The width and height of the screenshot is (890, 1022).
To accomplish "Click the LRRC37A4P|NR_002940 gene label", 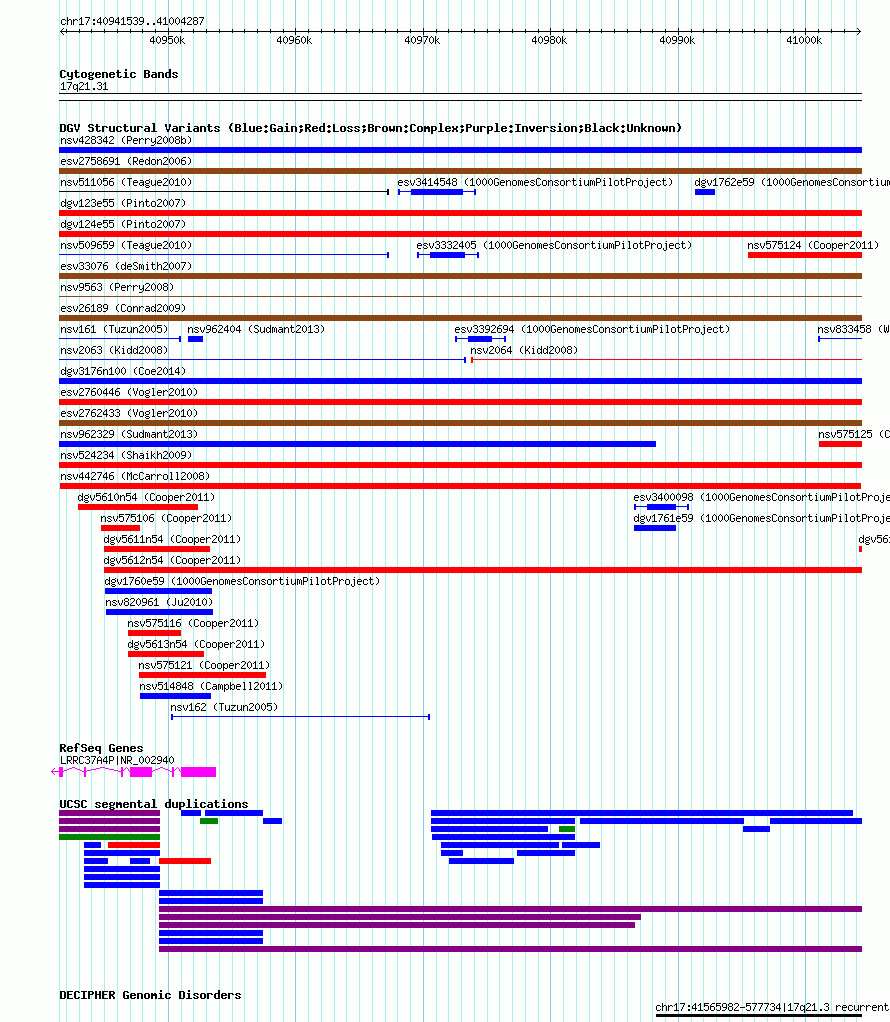I will point(117,760).
